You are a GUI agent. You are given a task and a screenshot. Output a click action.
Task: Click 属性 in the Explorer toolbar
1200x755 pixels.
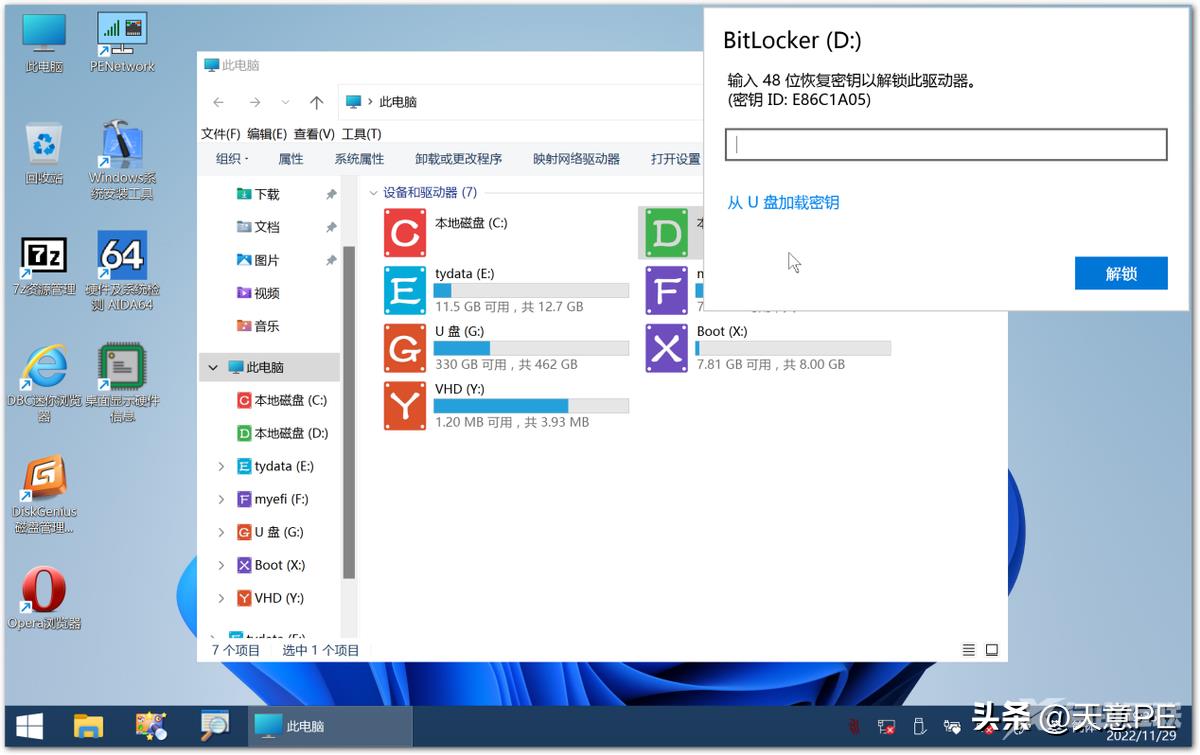(291, 159)
